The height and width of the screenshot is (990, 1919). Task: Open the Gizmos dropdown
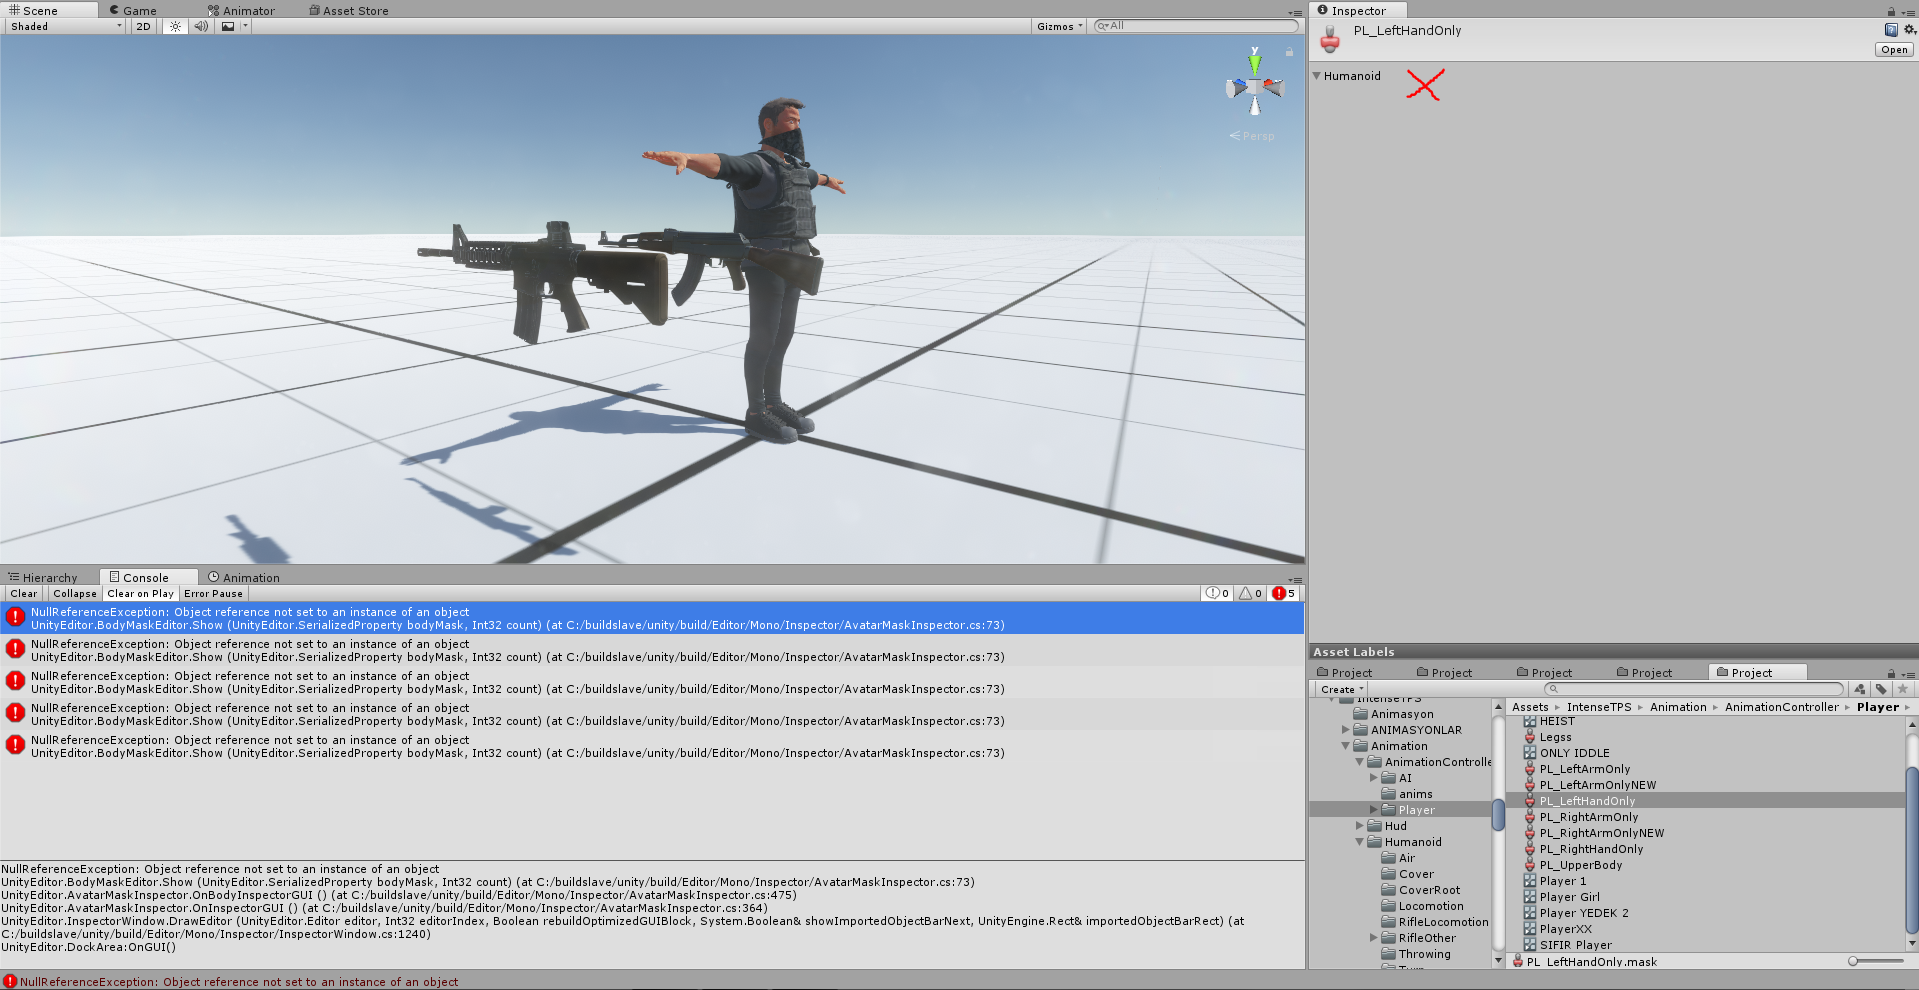[x=1059, y=26]
